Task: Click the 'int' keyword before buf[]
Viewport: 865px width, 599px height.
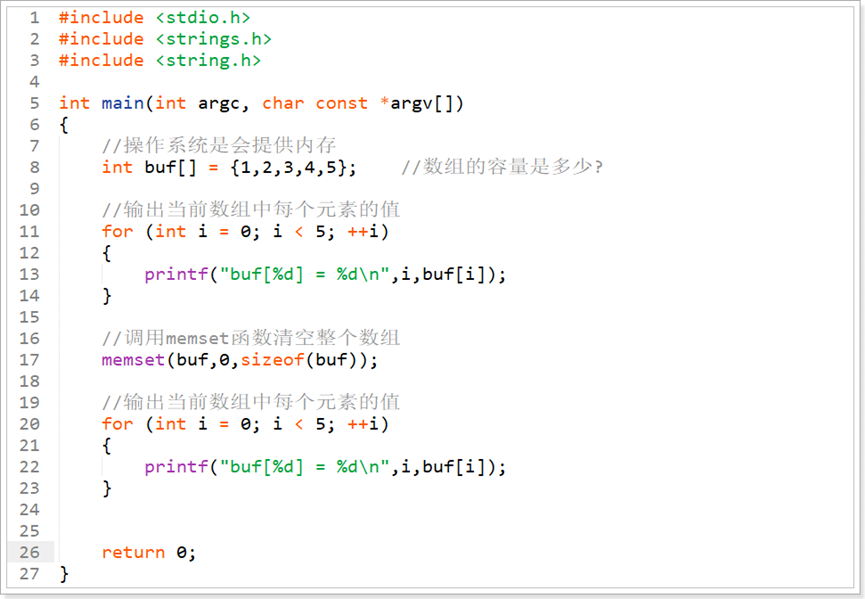Action: tap(117, 167)
